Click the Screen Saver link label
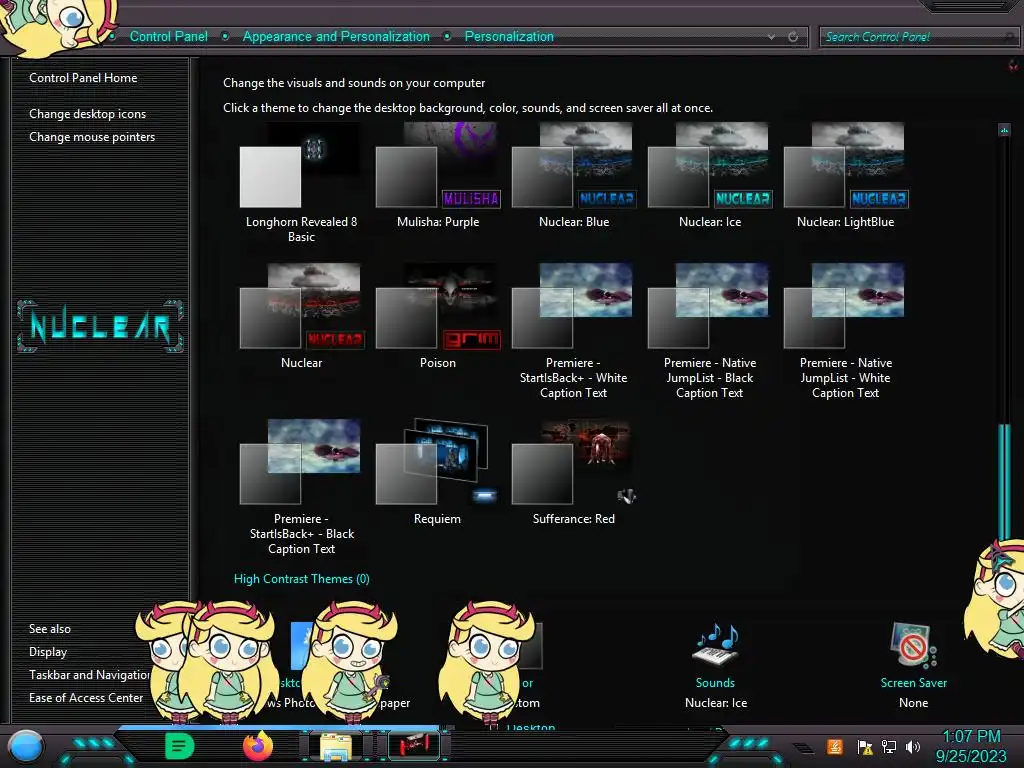 coord(913,682)
